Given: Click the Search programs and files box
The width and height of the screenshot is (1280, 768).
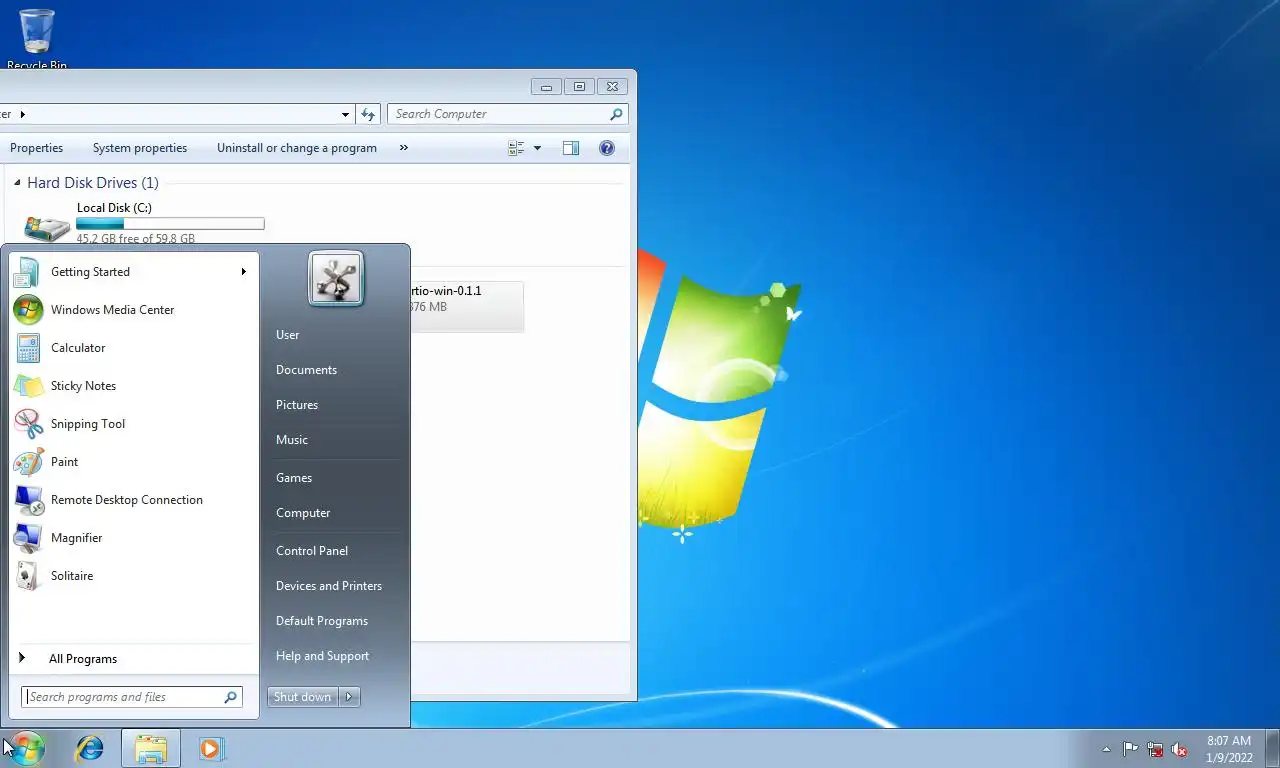Looking at the screenshot, I should 132,697.
